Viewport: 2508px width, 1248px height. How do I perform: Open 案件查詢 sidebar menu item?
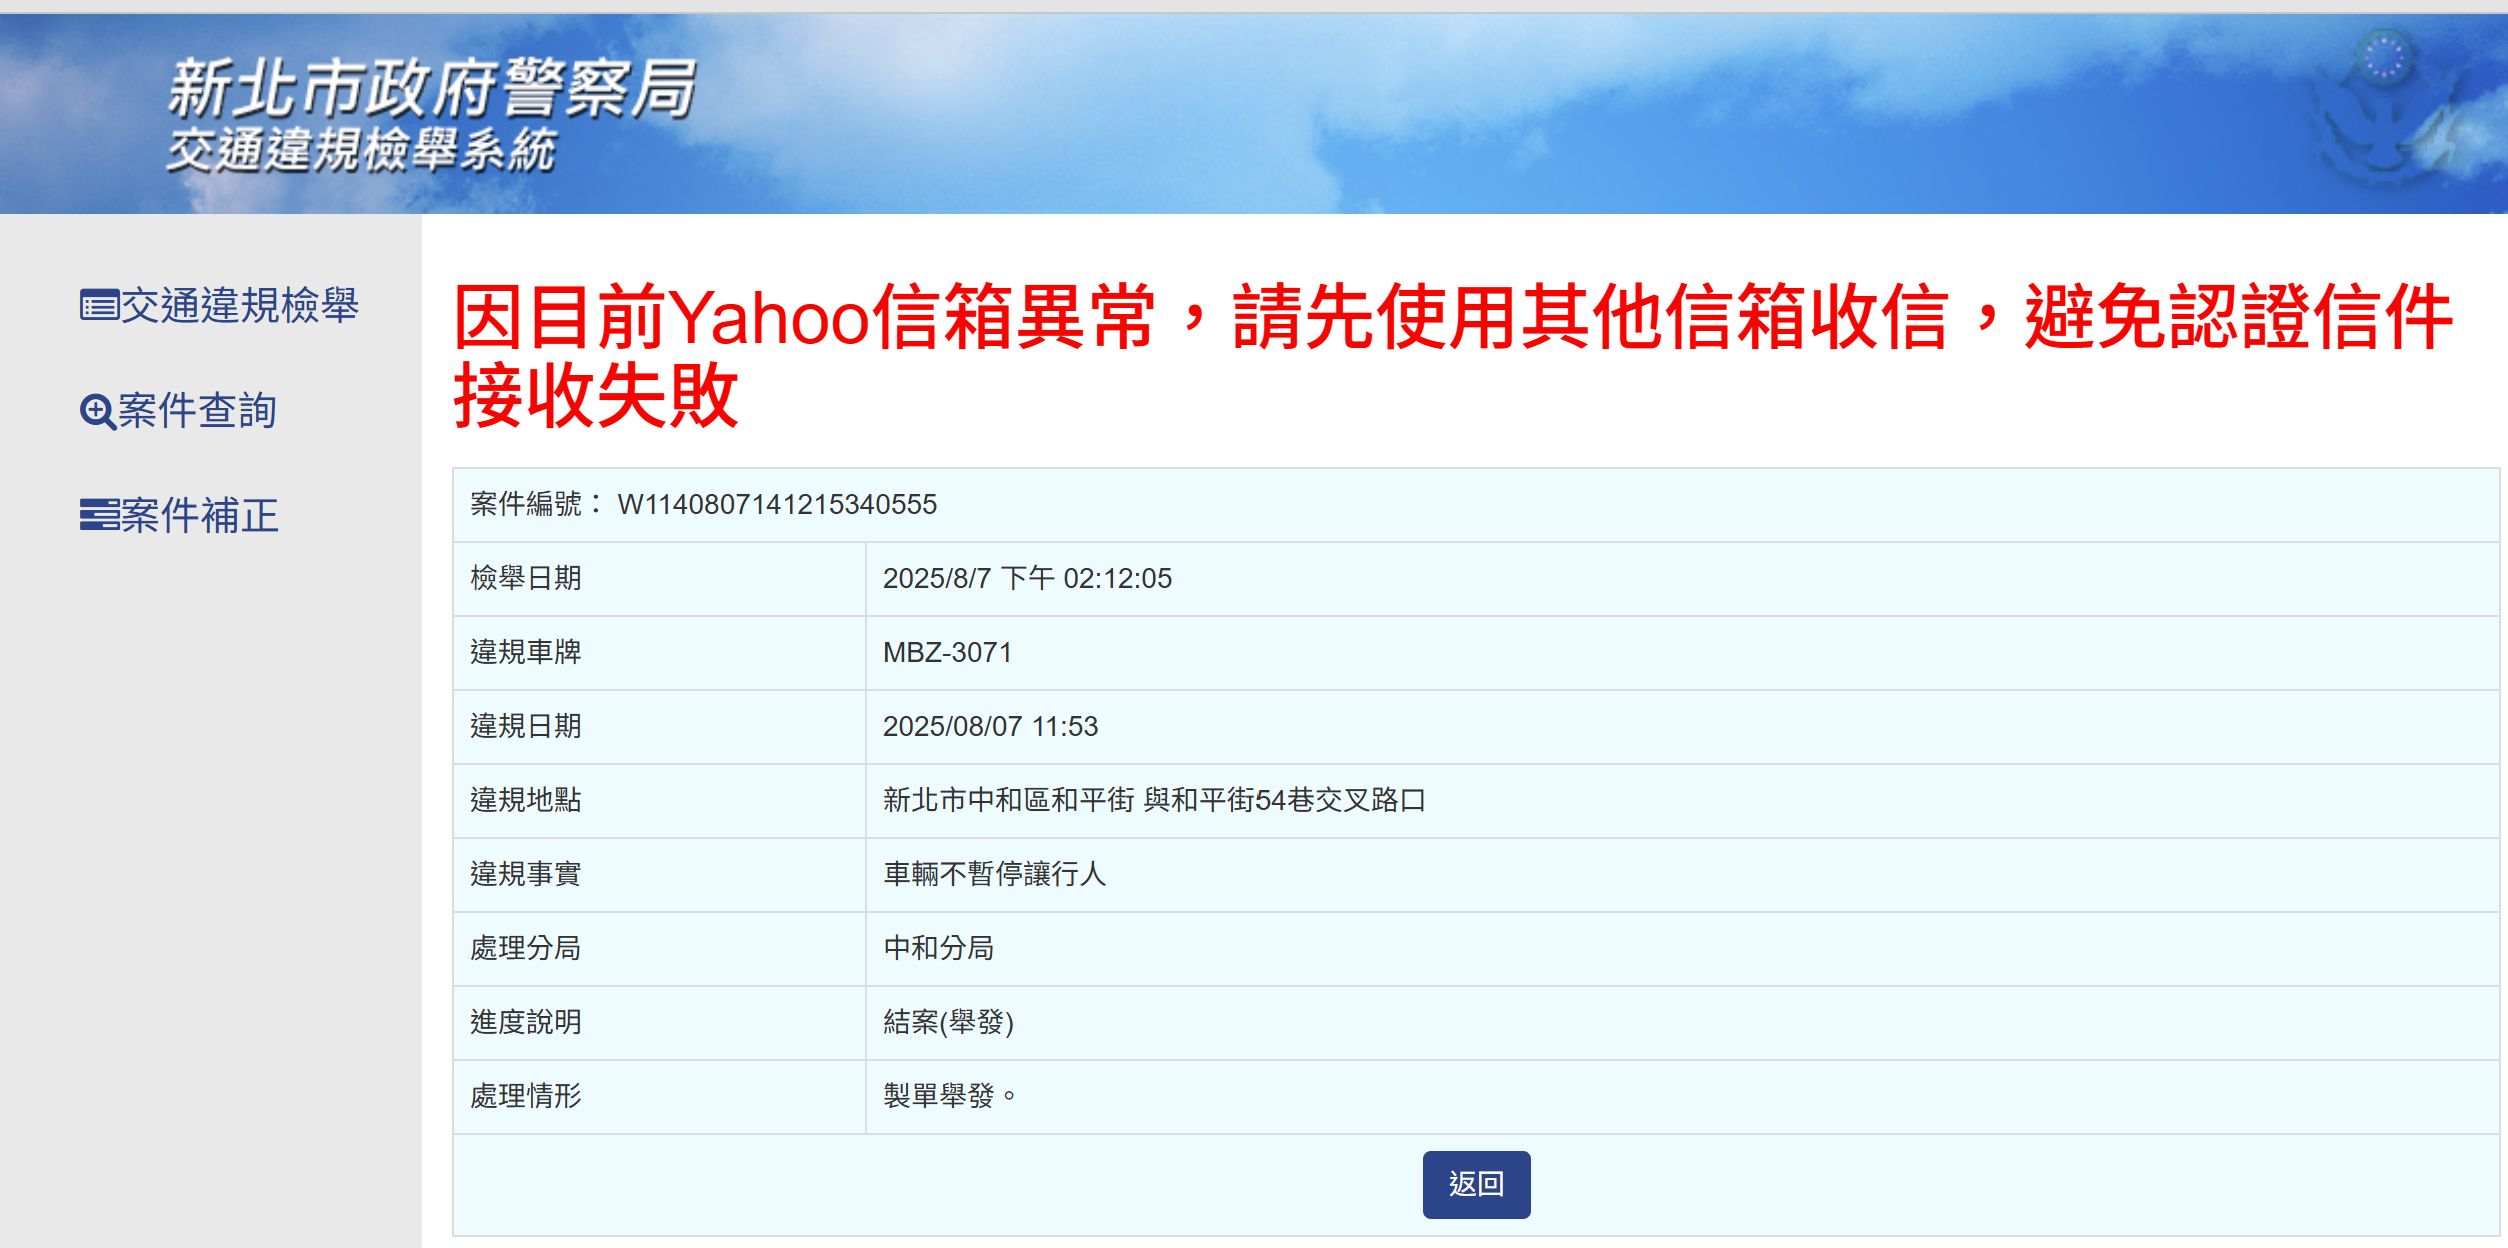click(x=178, y=411)
